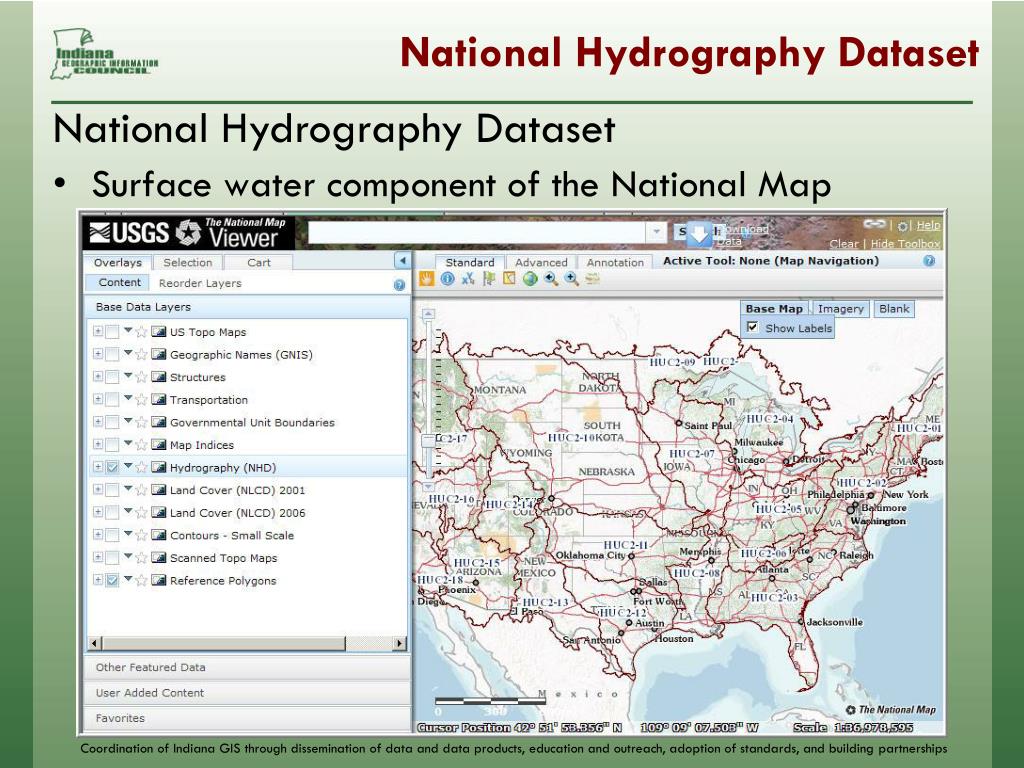The image size is (1024, 768).
Task: Click the layer list left scroll arrow
Action: [x=95, y=643]
